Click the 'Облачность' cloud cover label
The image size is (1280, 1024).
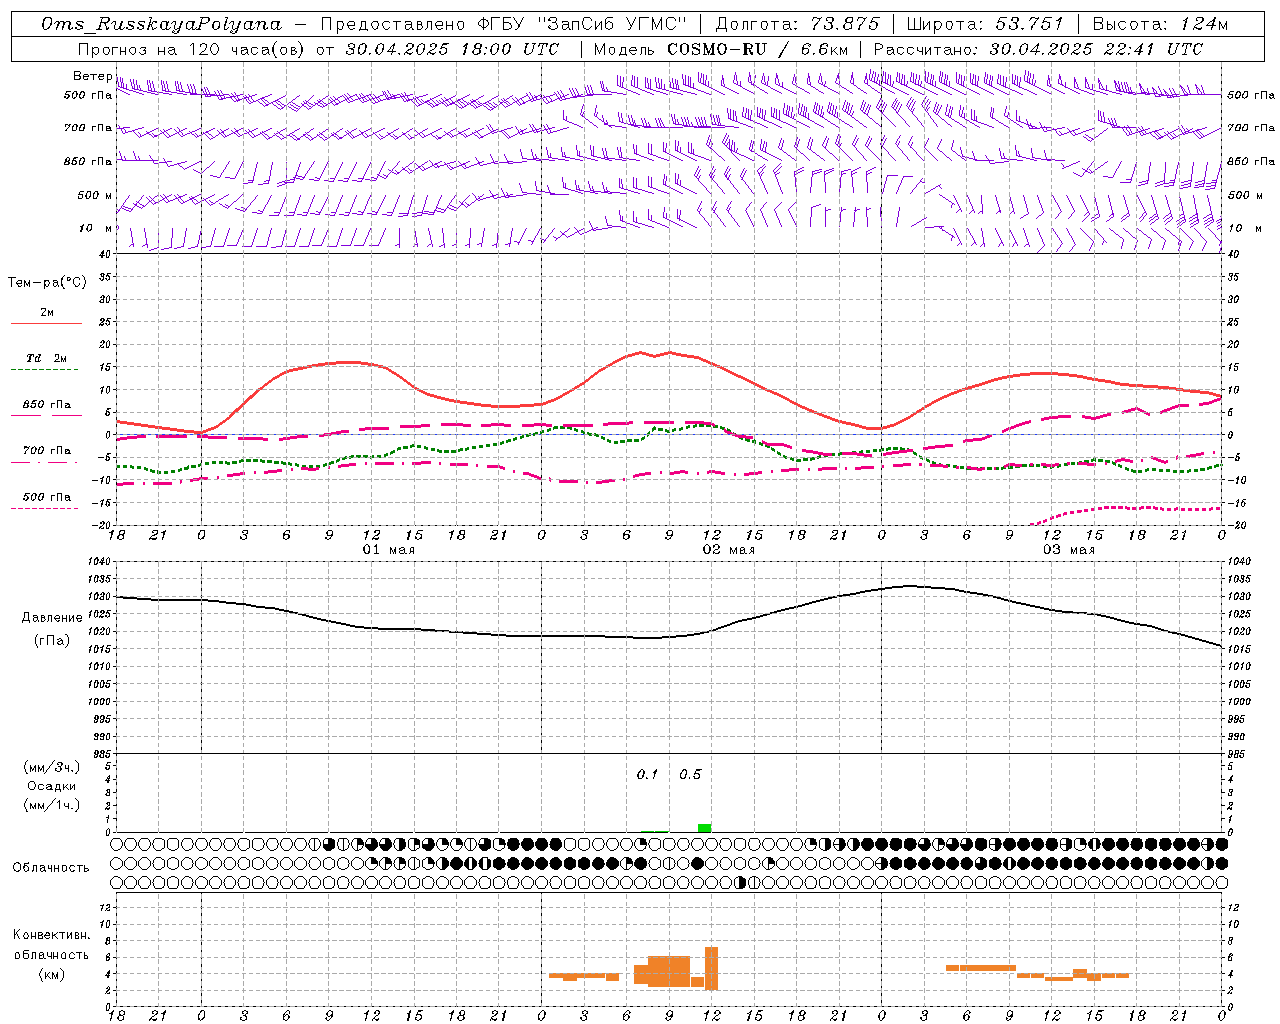pyautogui.click(x=51, y=867)
